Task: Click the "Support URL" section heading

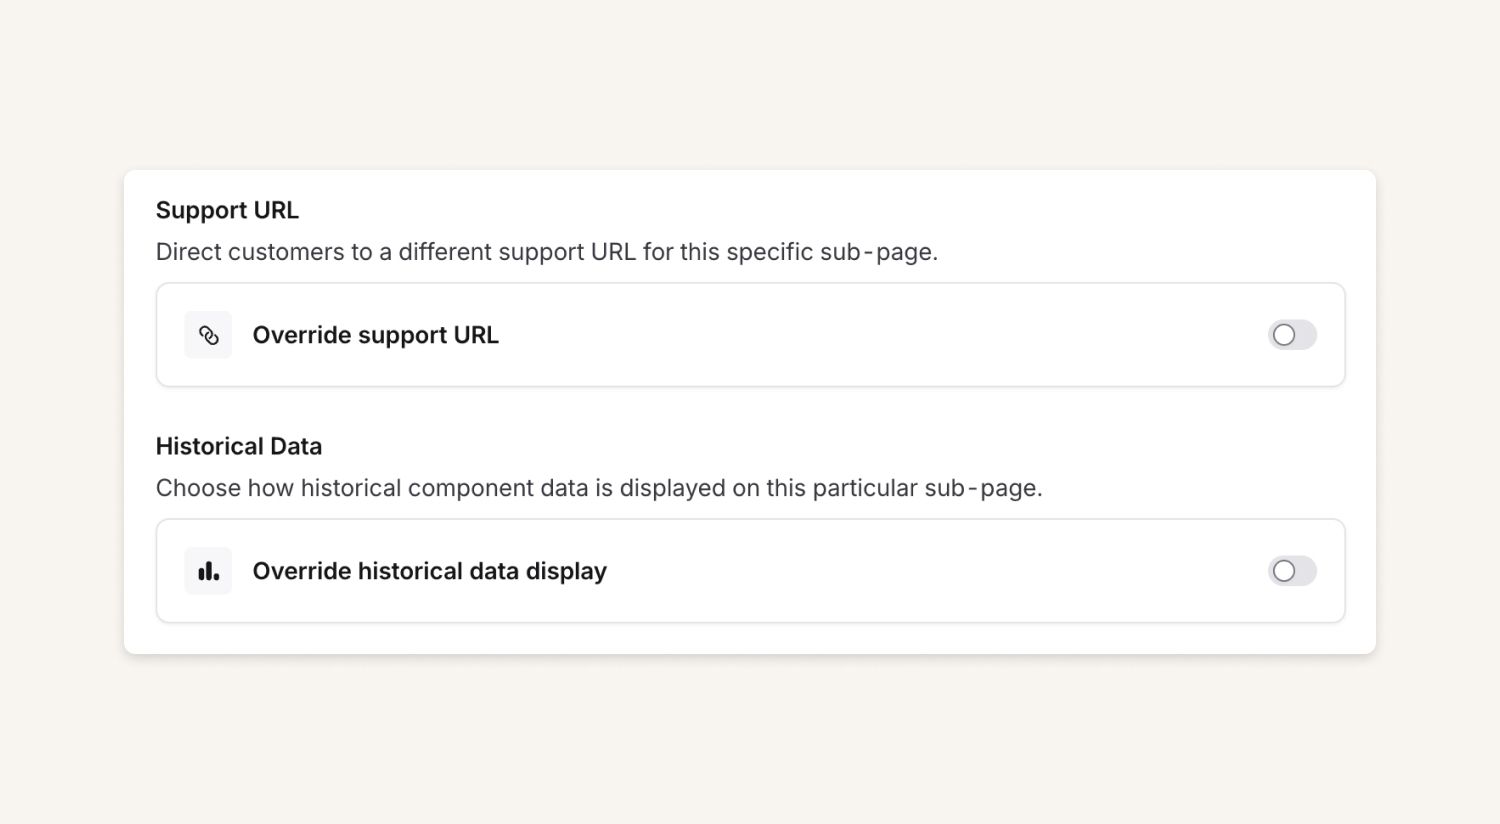Action: tap(227, 210)
